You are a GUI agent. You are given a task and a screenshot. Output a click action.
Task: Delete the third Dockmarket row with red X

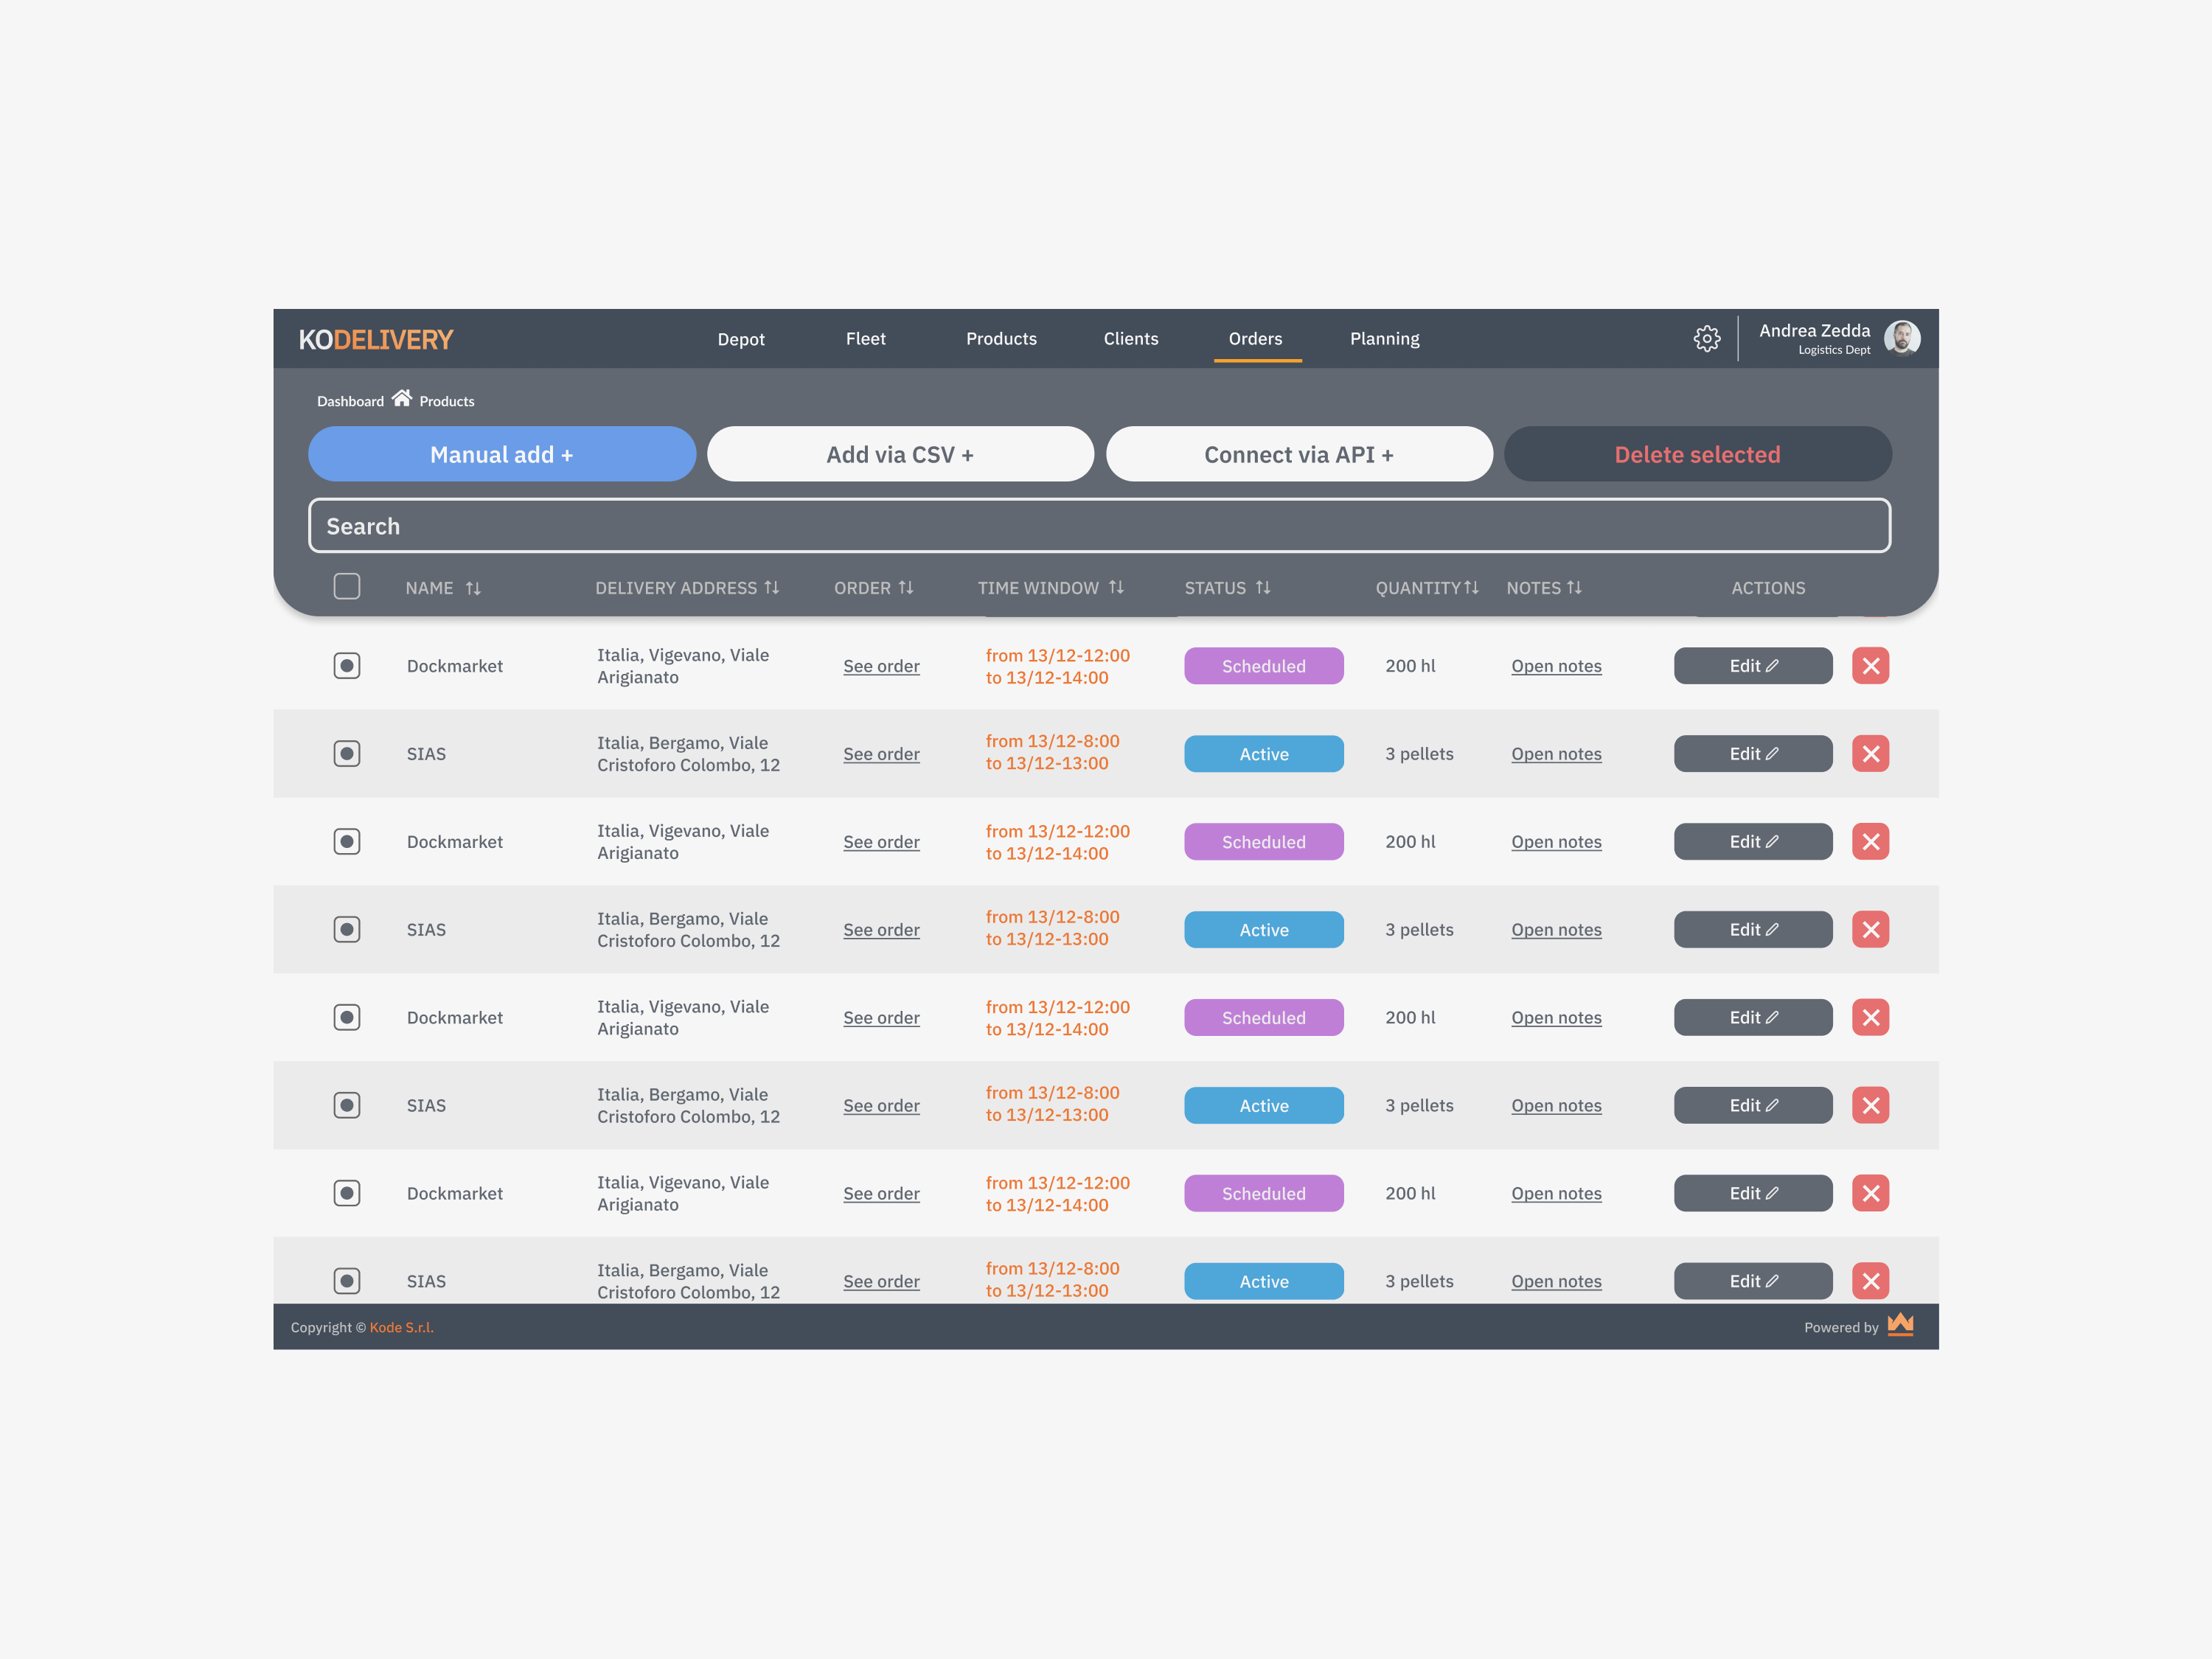pos(1870,1018)
